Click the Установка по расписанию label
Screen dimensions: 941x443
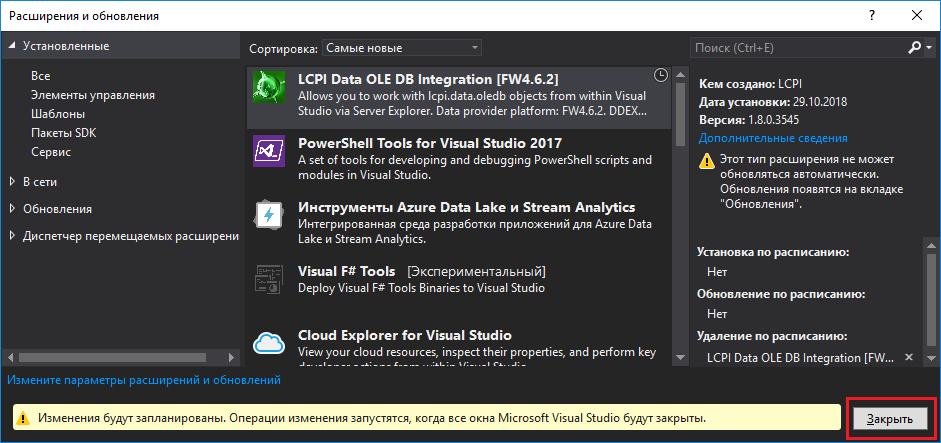773,252
